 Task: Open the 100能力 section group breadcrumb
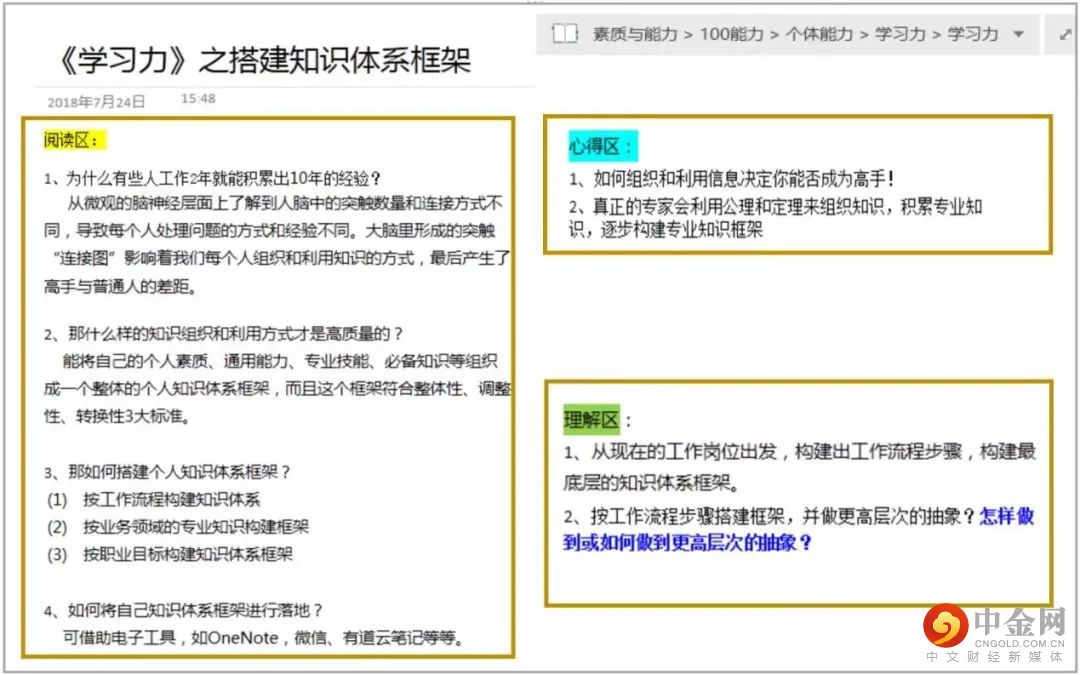coord(732,34)
